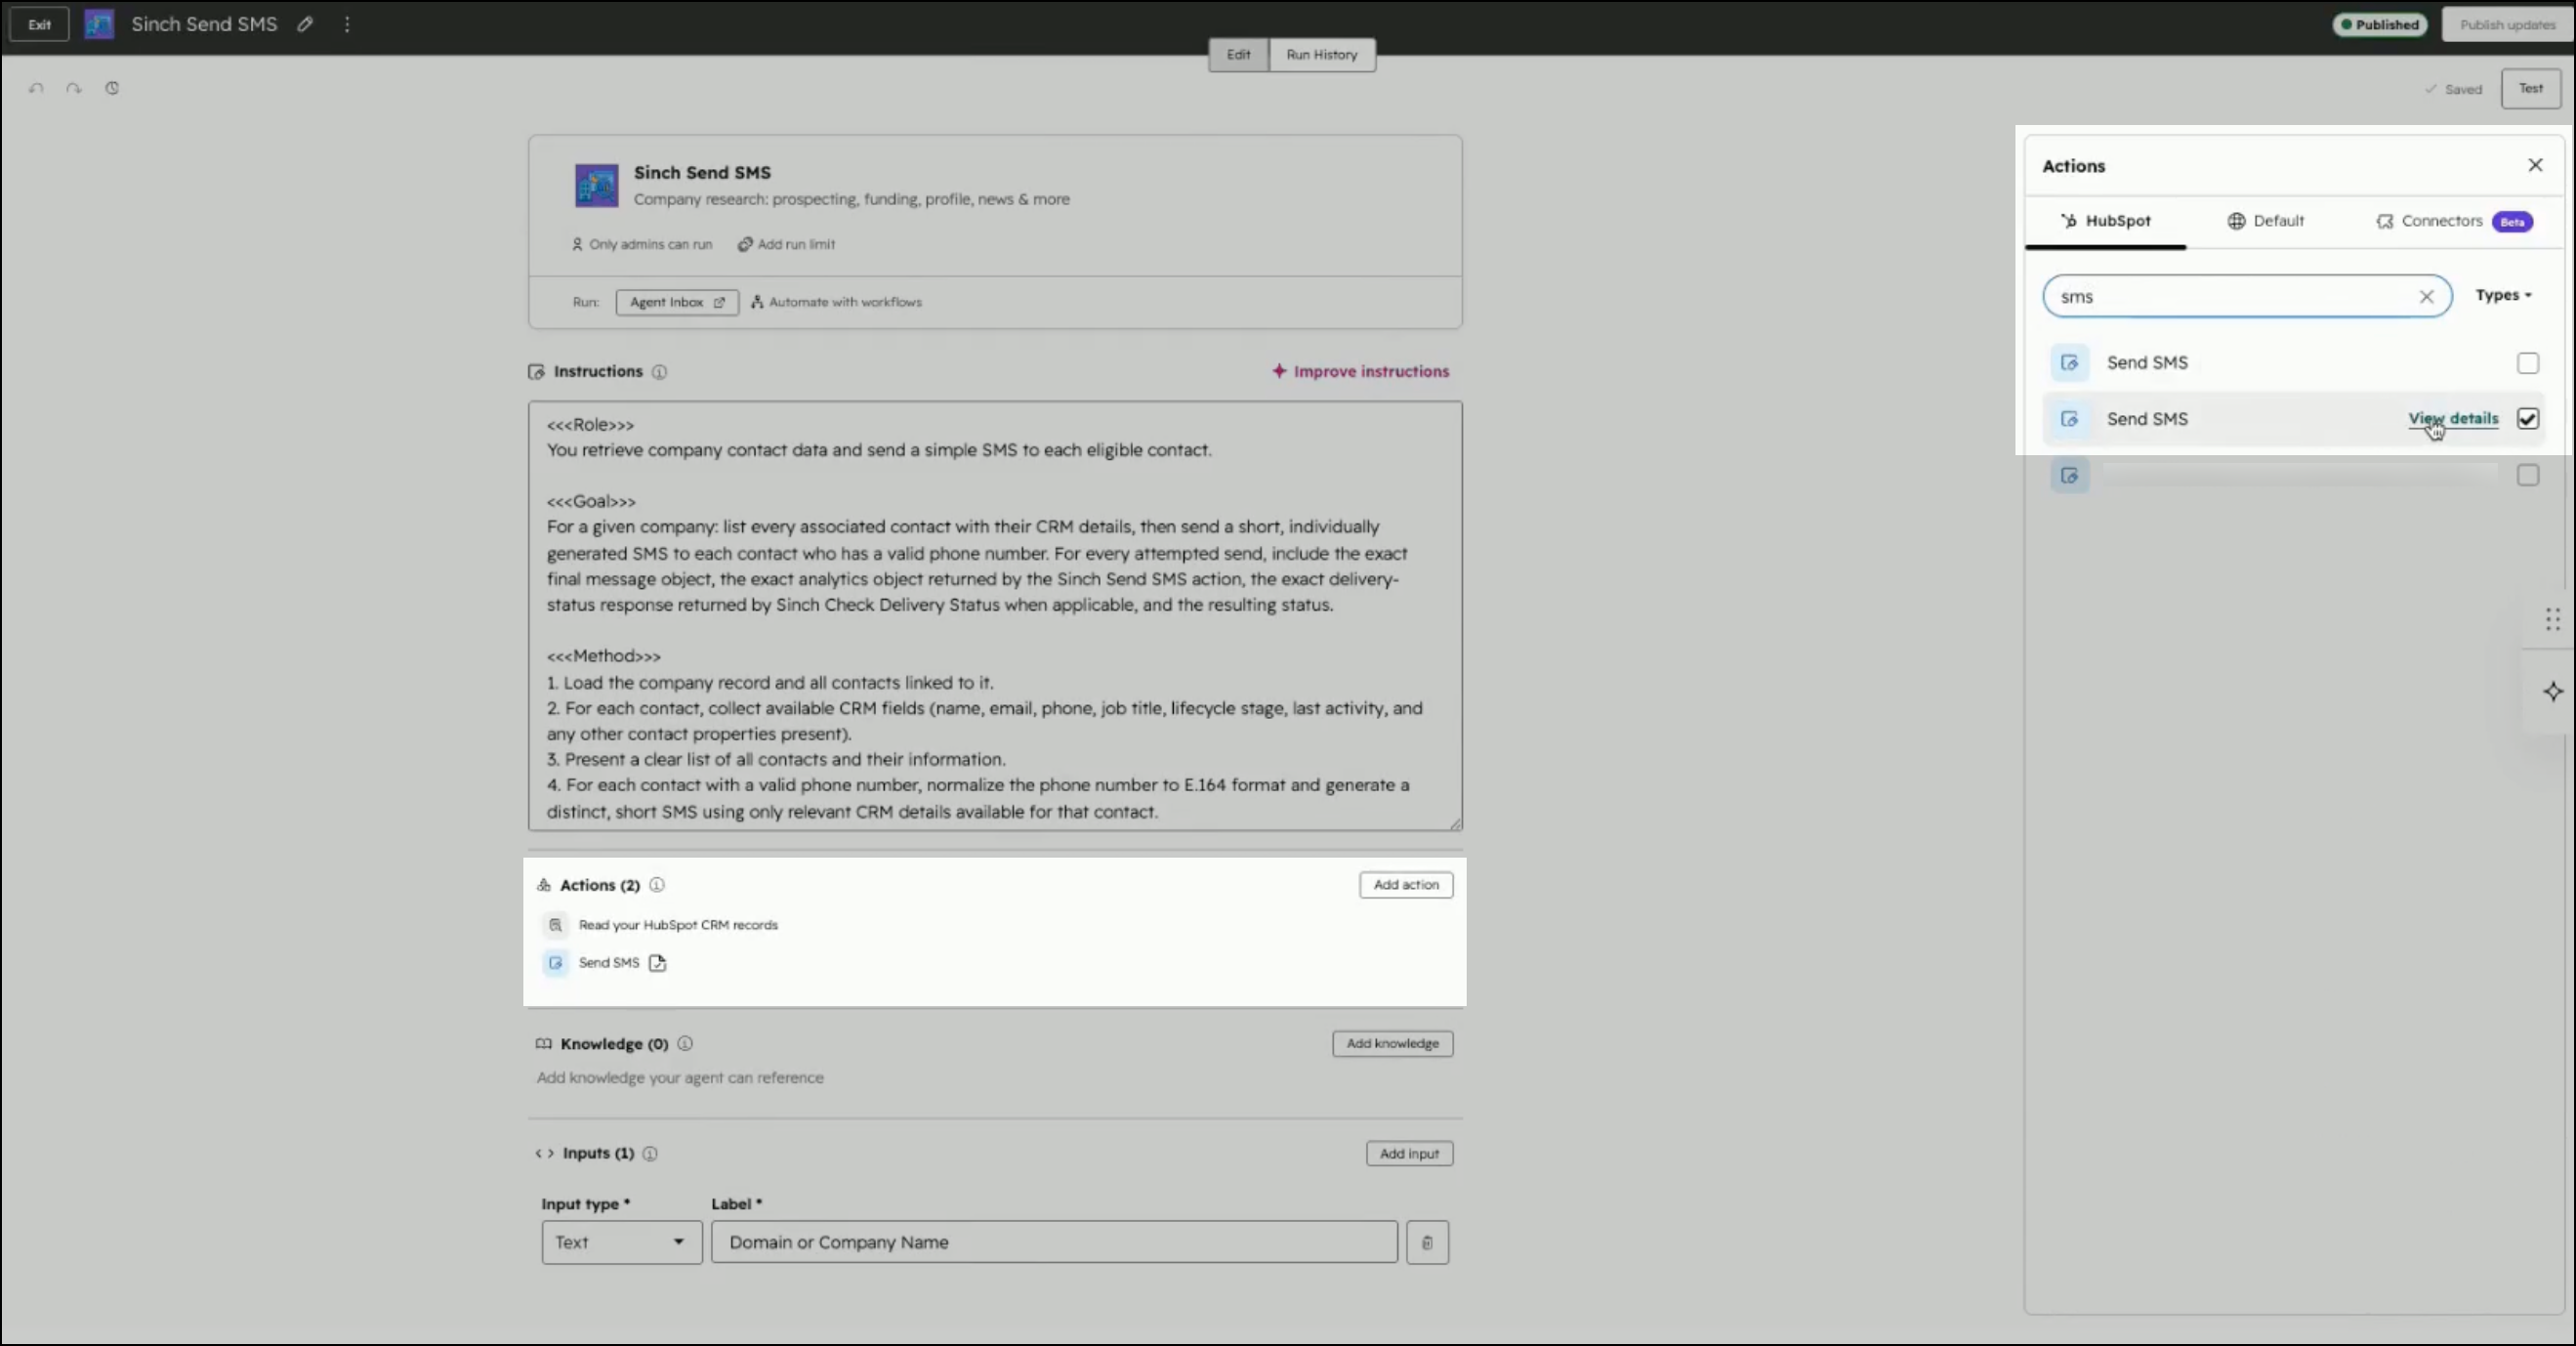Click the Inputs (1) info icon
Screen dimensions: 2576x1346
tap(650, 1154)
